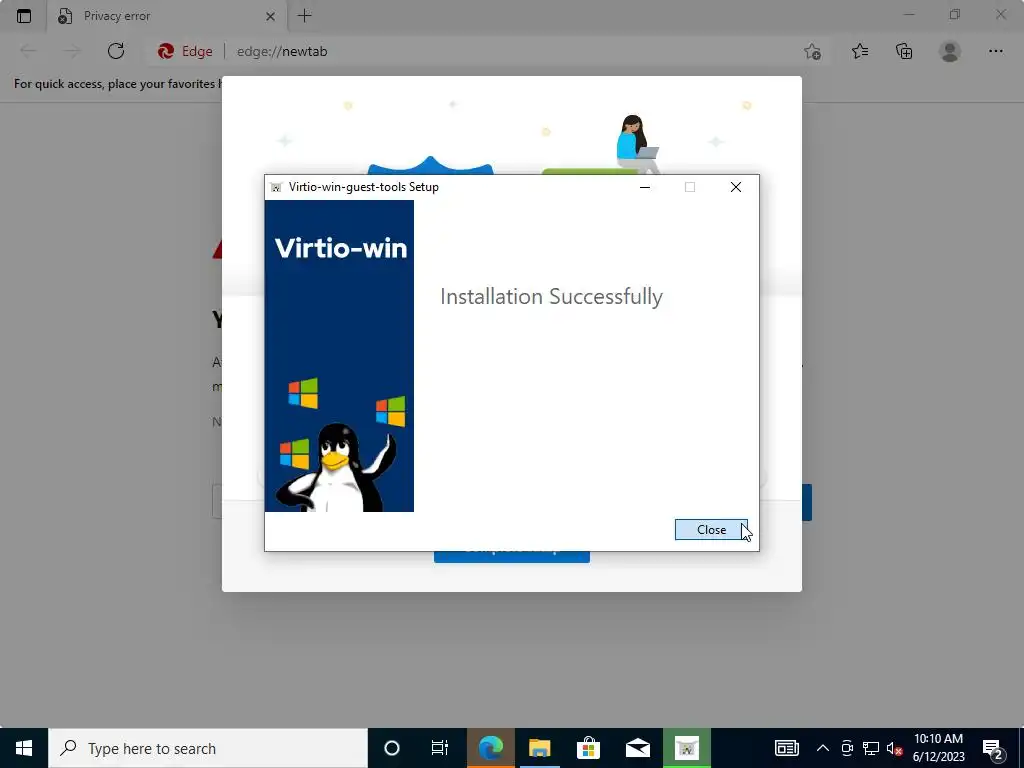Click the Meet Now tray icon

pyautogui.click(x=847, y=748)
